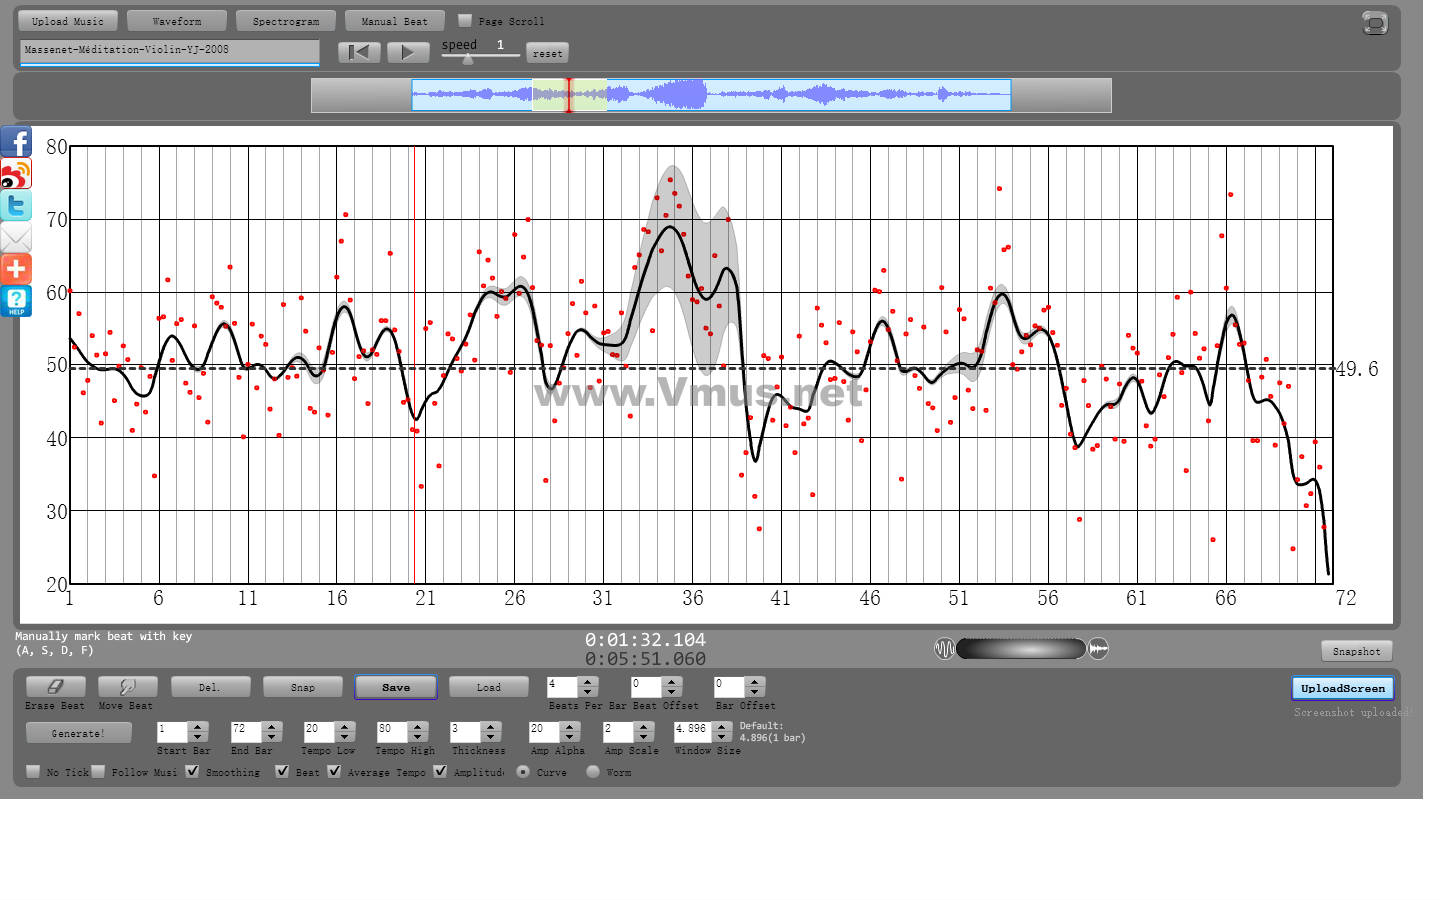Click the music file name field
The image size is (1440, 900).
click(169, 51)
